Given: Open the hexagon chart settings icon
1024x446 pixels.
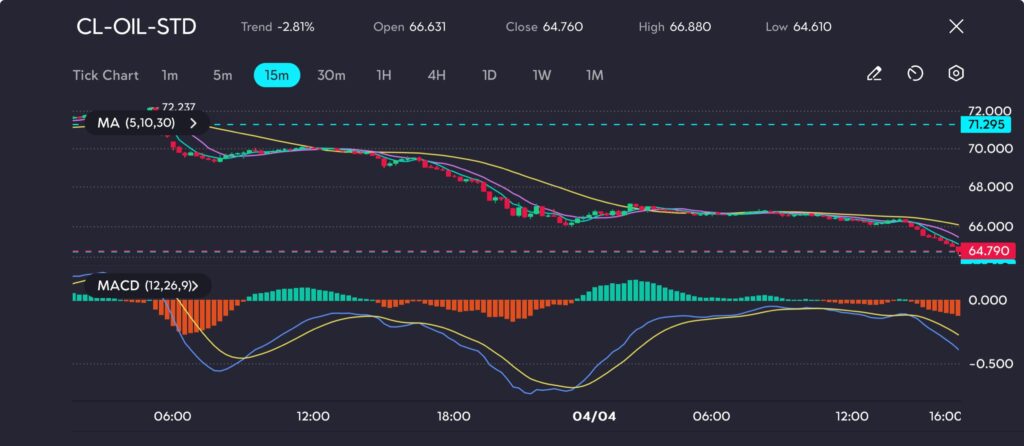Looking at the screenshot, I should coord(956,74).
